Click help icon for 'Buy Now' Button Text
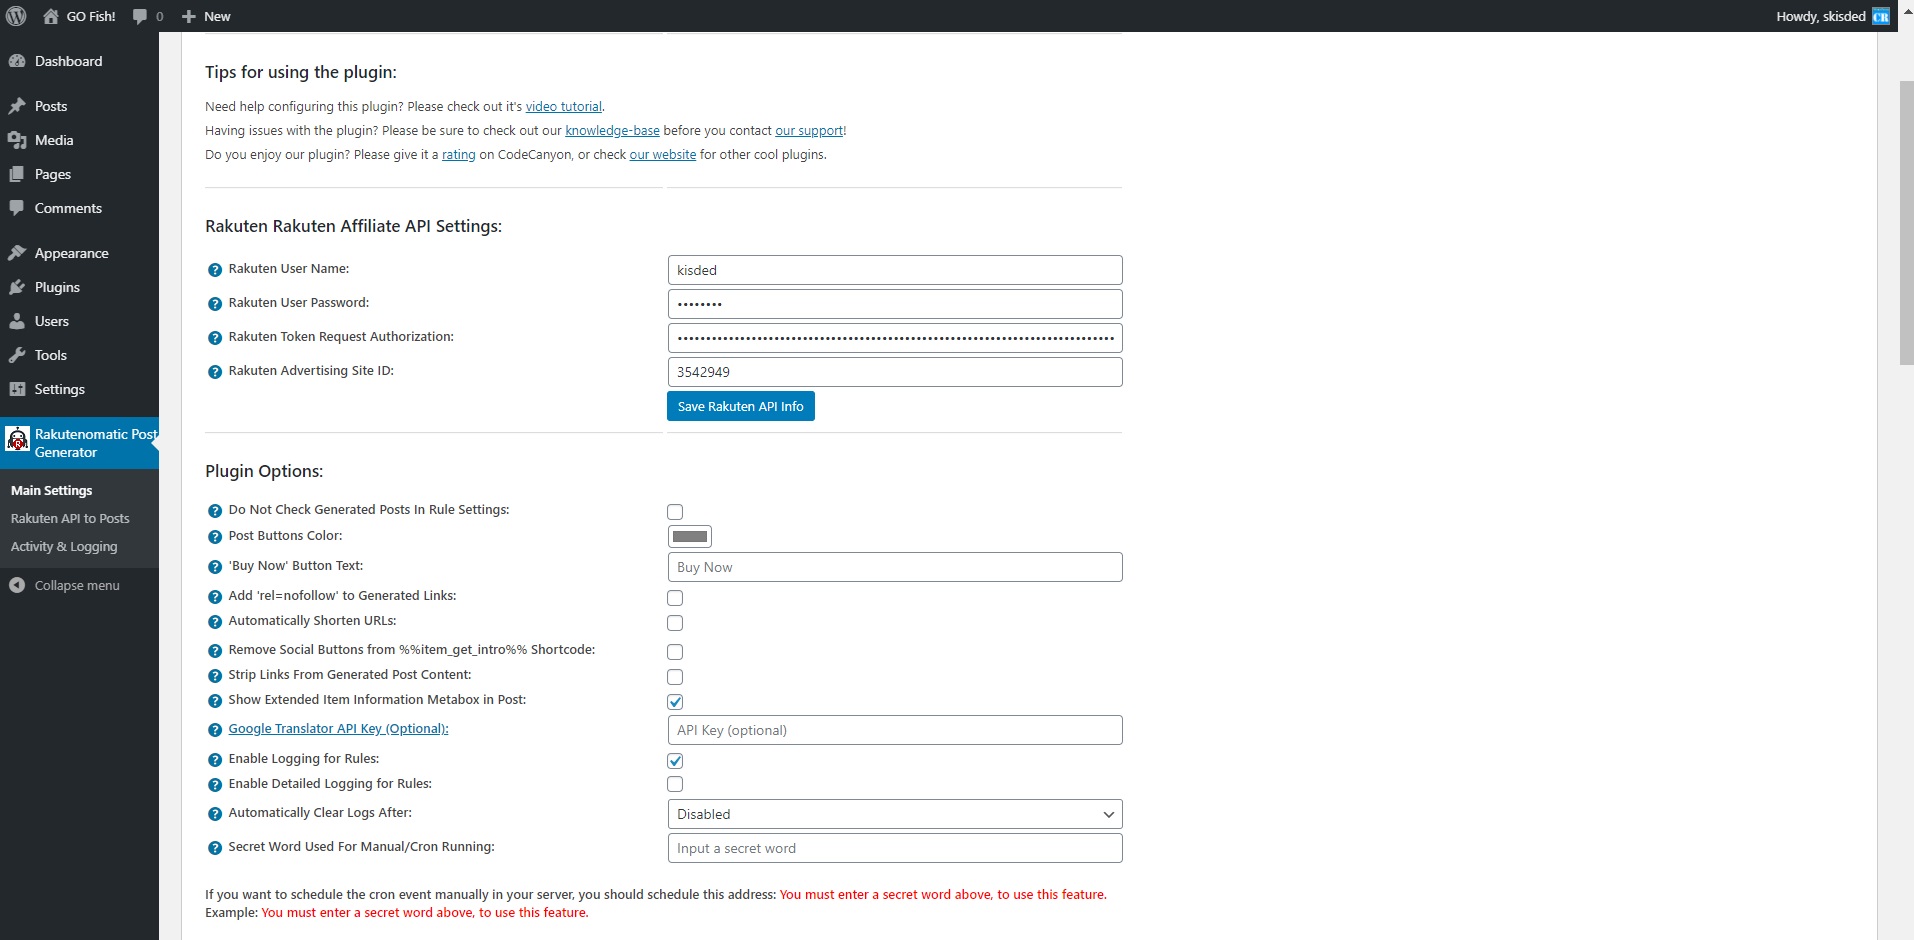The image size is (1914, 940). click(x=214, y=567)
